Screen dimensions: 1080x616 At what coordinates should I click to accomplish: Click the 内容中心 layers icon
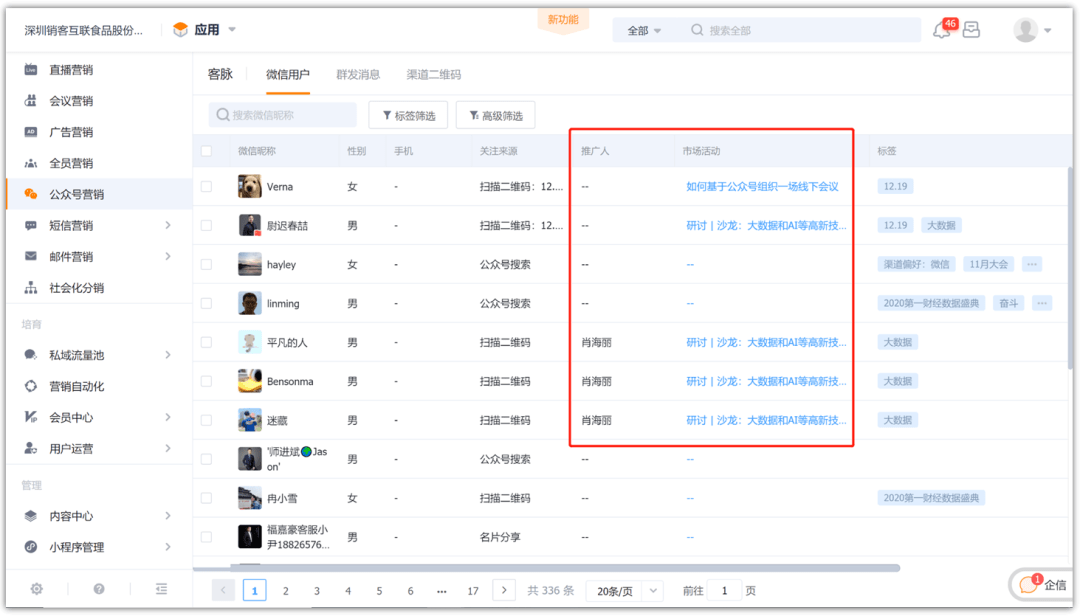tap(31, 516)
